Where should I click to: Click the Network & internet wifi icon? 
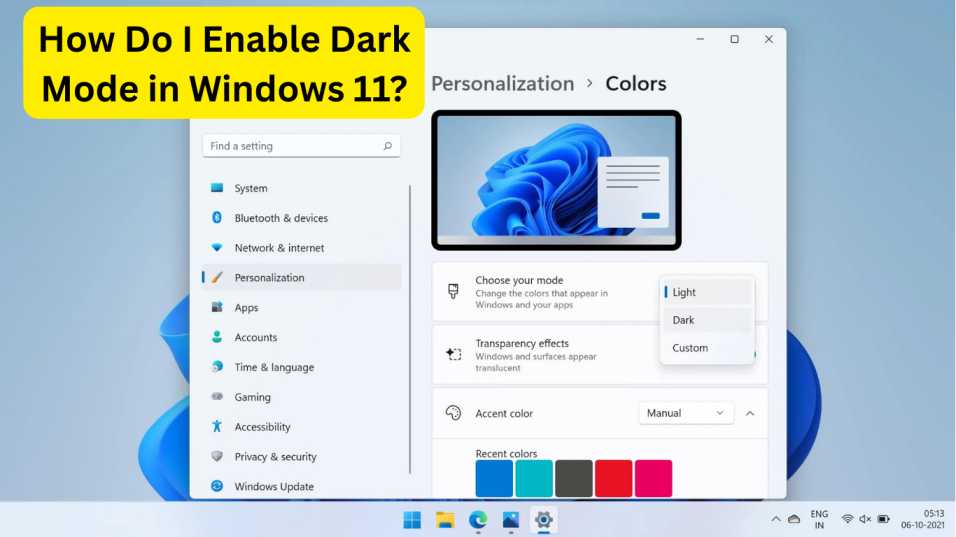(217, 247)
